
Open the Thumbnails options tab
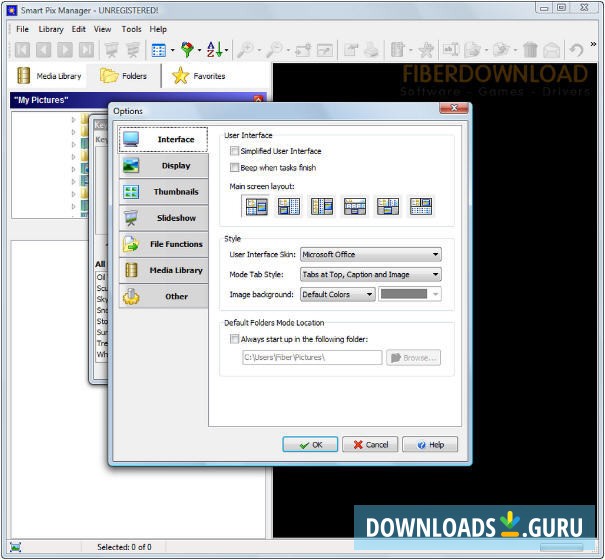point(164,192)
